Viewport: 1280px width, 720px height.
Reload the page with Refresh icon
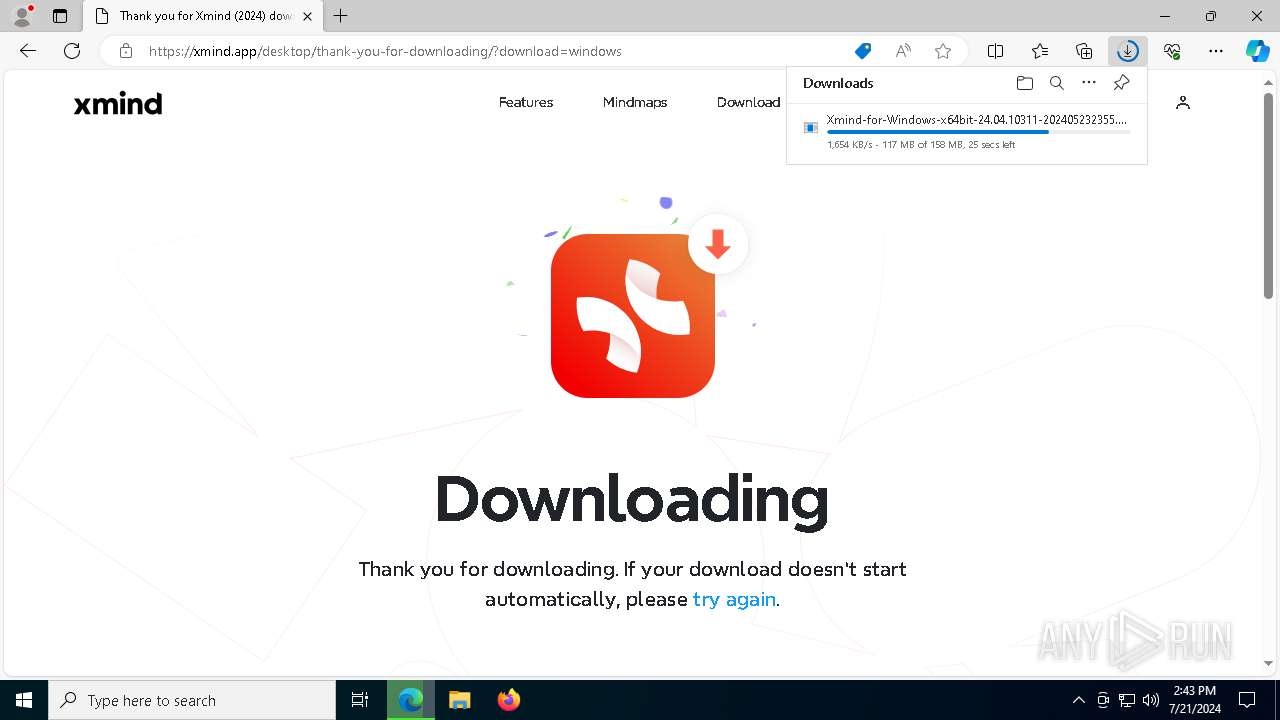(72, 51)
